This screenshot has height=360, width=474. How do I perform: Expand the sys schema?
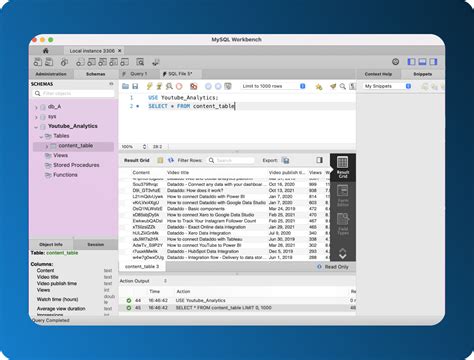36,117
